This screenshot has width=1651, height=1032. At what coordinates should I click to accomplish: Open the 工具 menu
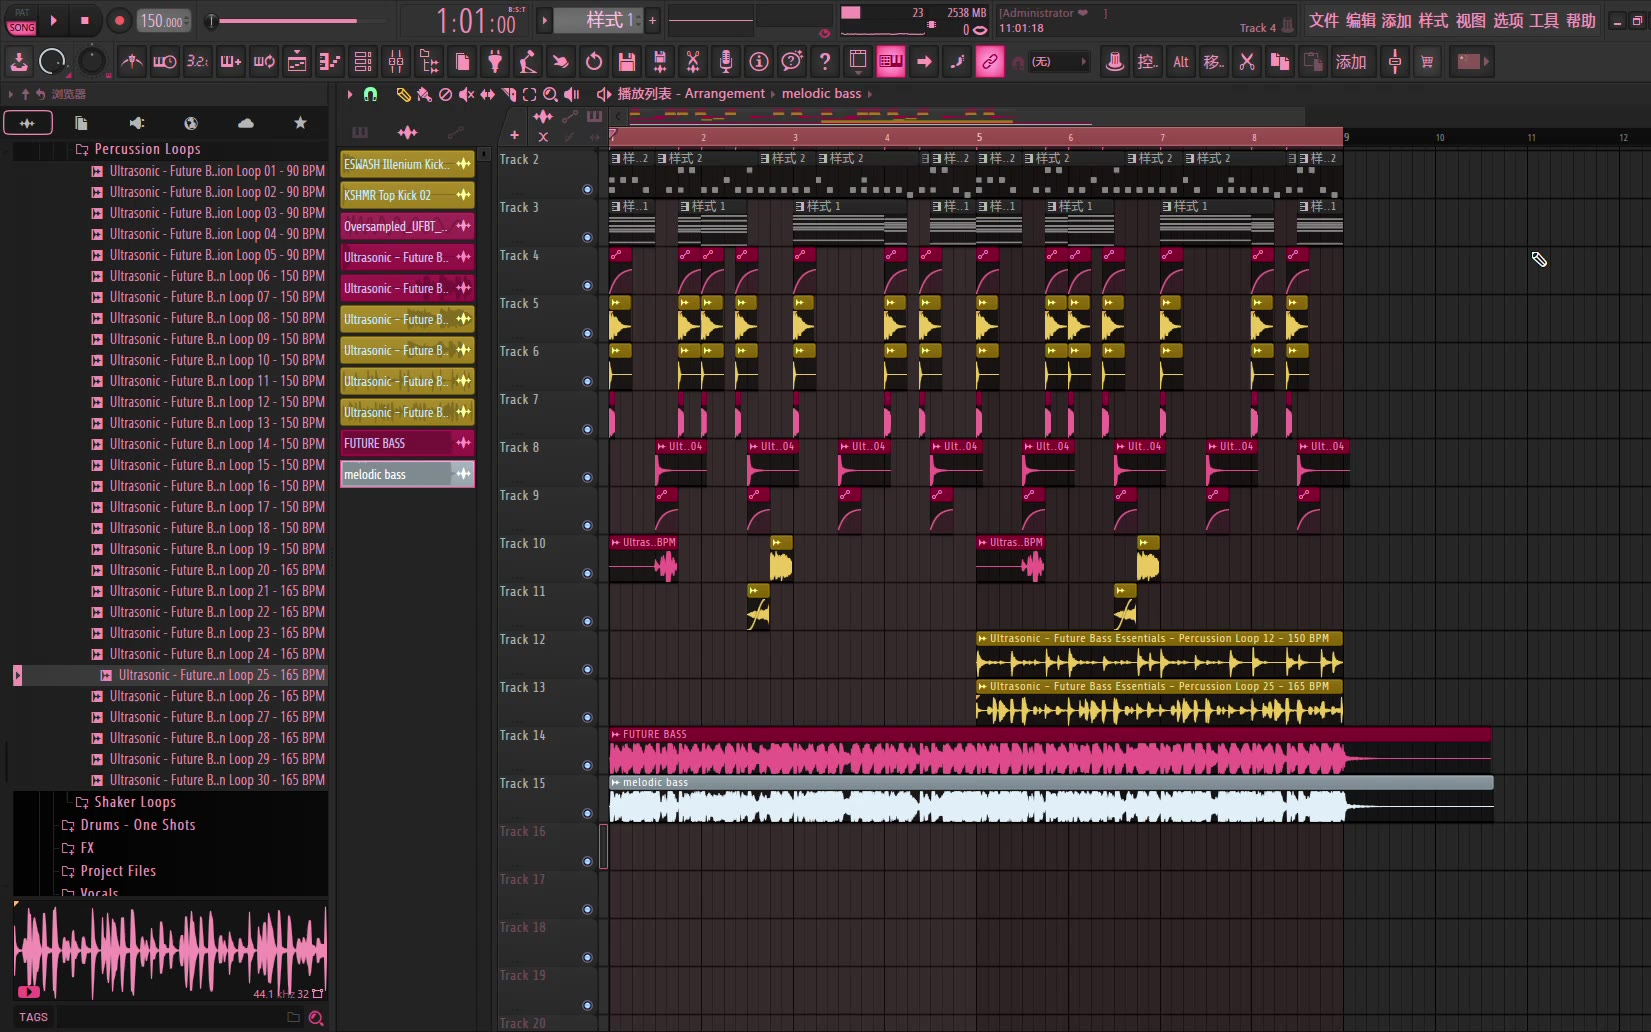(1544, 21)
